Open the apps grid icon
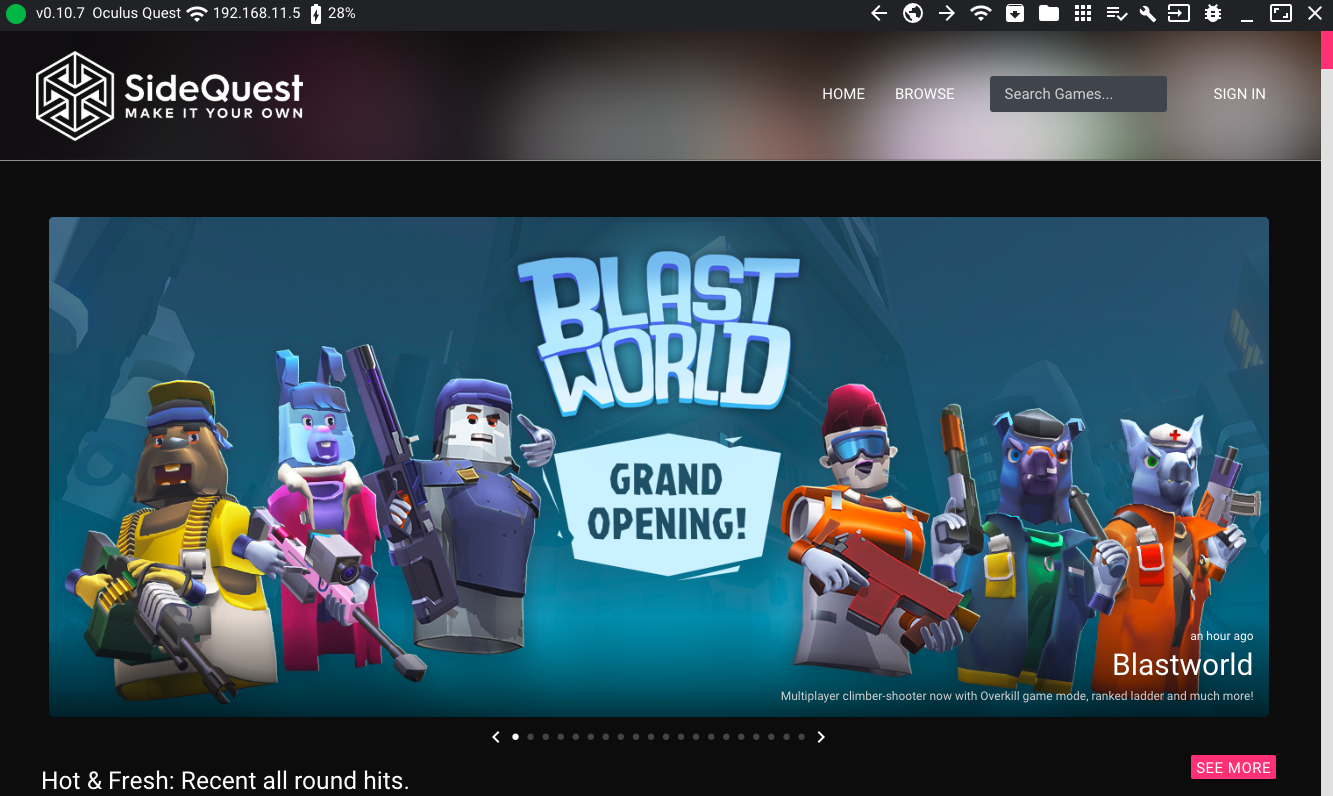This screenshot has height=796, width=1333. [x=1082, y=13]
